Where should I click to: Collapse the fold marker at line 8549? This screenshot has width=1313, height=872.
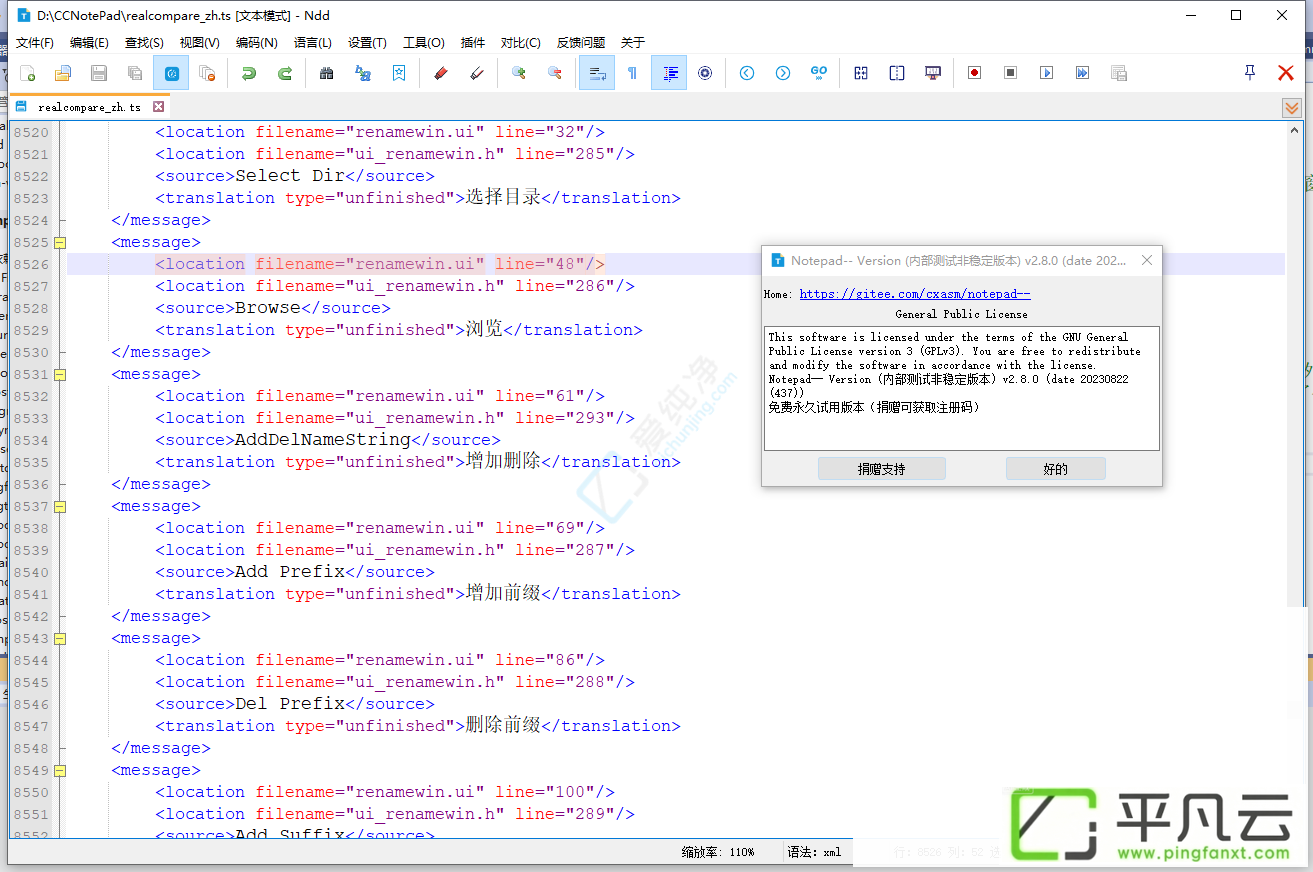(x=60, y=770)
